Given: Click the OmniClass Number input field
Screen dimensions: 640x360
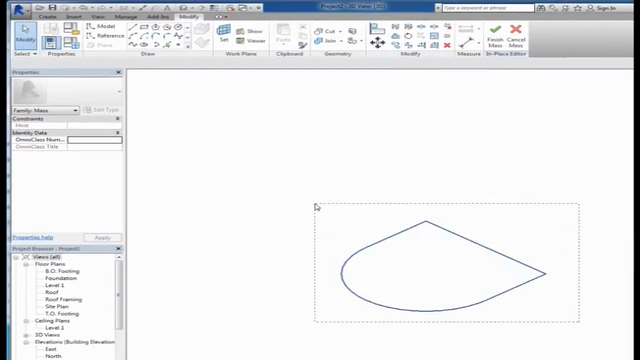Looking at the screenshot, I should click(95, 140).
